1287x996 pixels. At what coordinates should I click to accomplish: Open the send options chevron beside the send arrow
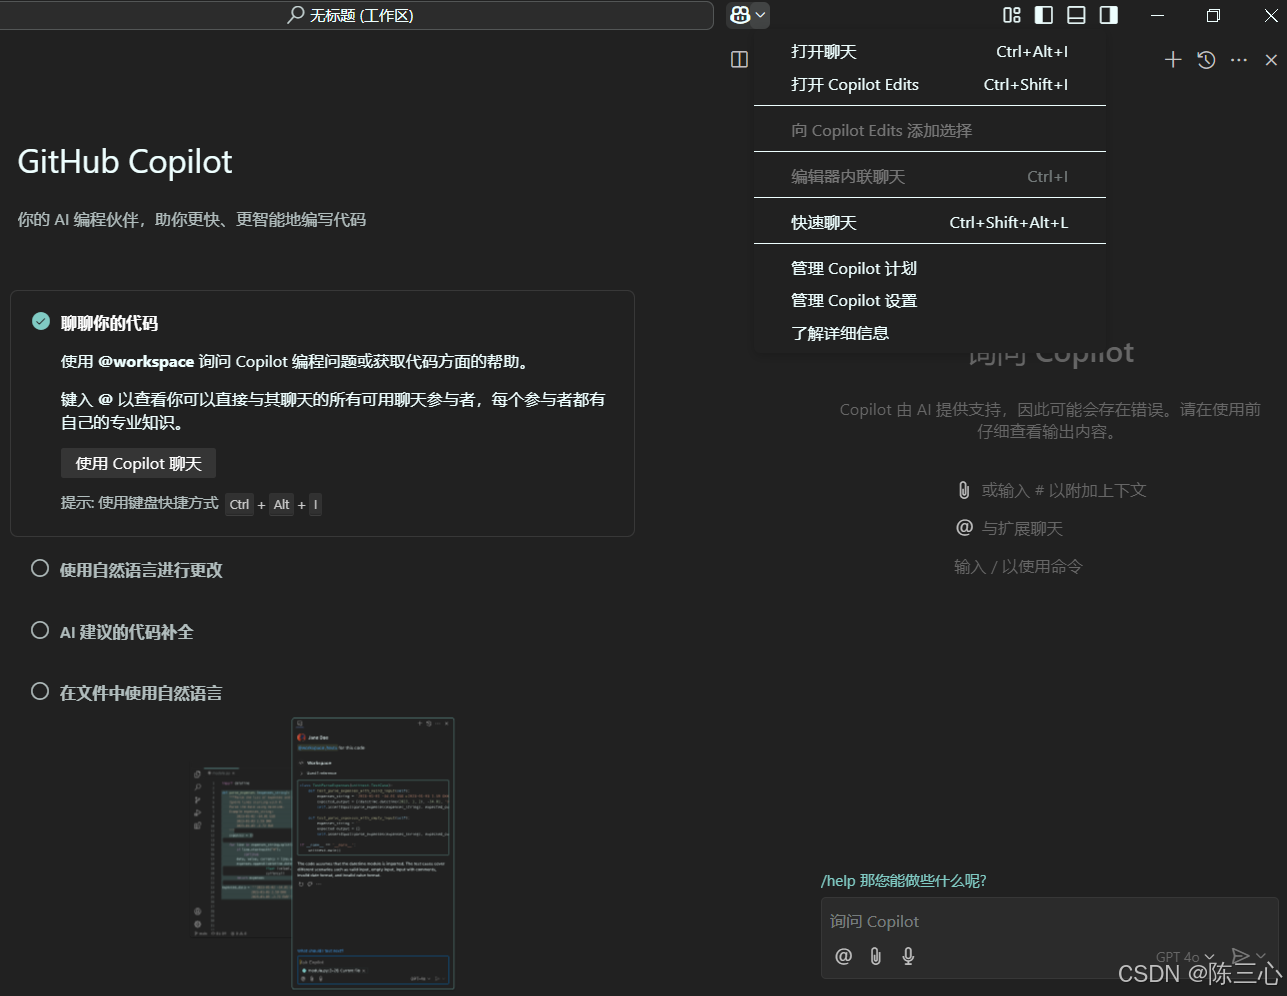[1262, 957]
